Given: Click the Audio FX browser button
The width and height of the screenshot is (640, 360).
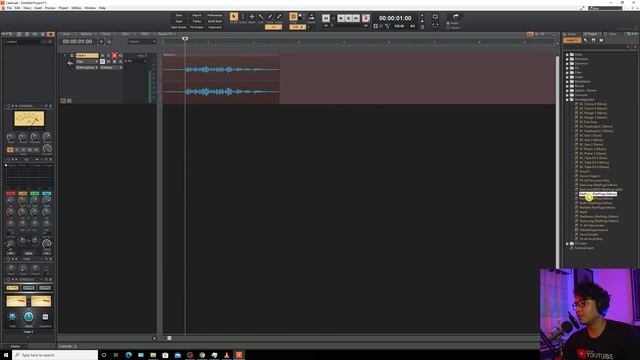Looking at the screenshot, I should 572,40.
